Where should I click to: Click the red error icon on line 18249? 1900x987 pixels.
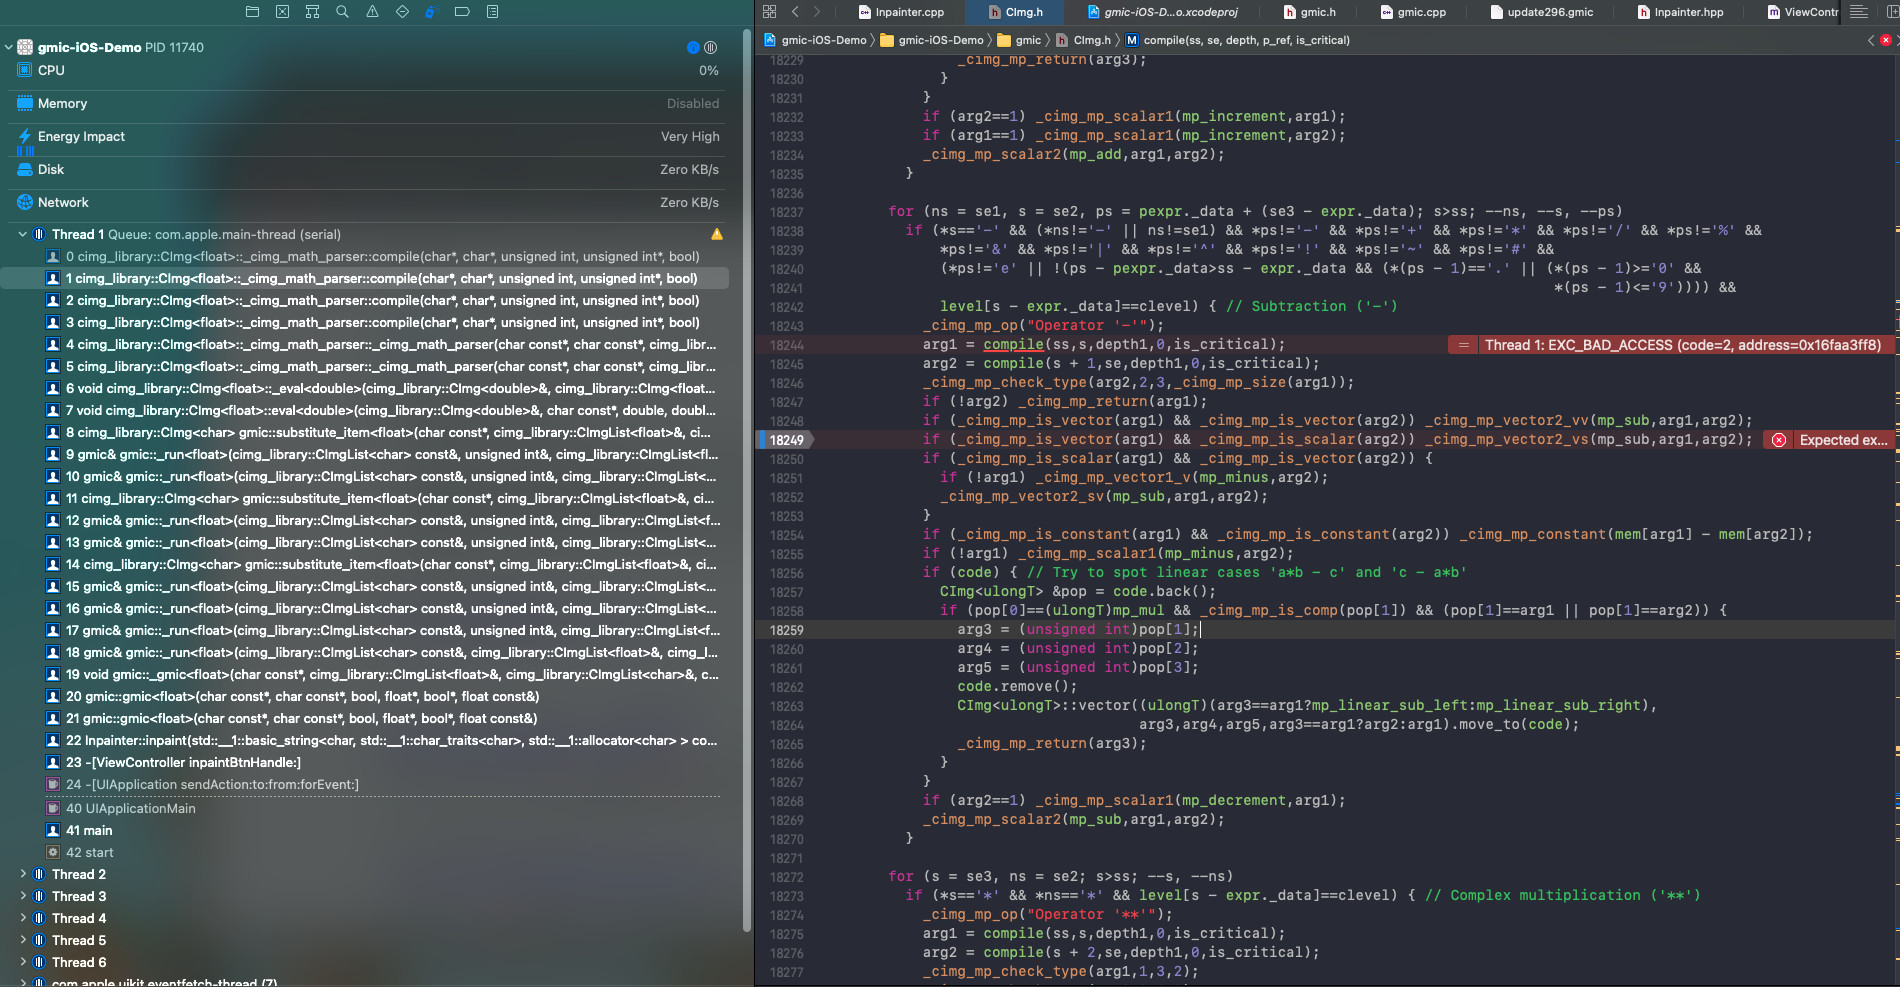pos(1779,440)
